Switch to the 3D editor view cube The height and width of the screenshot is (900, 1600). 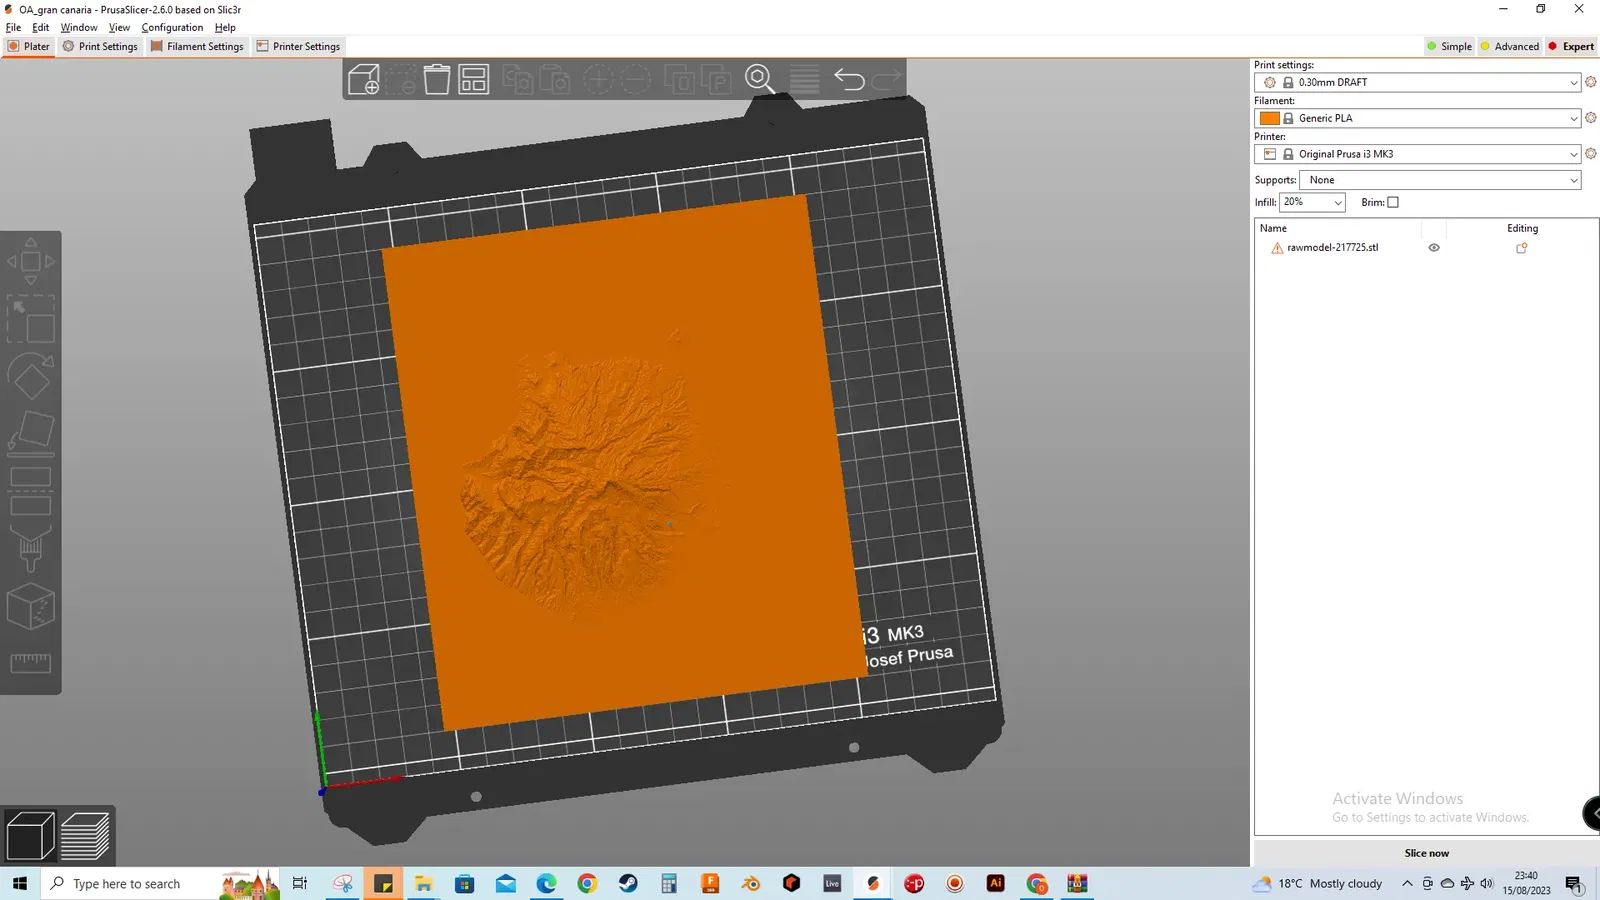[30, 836]
